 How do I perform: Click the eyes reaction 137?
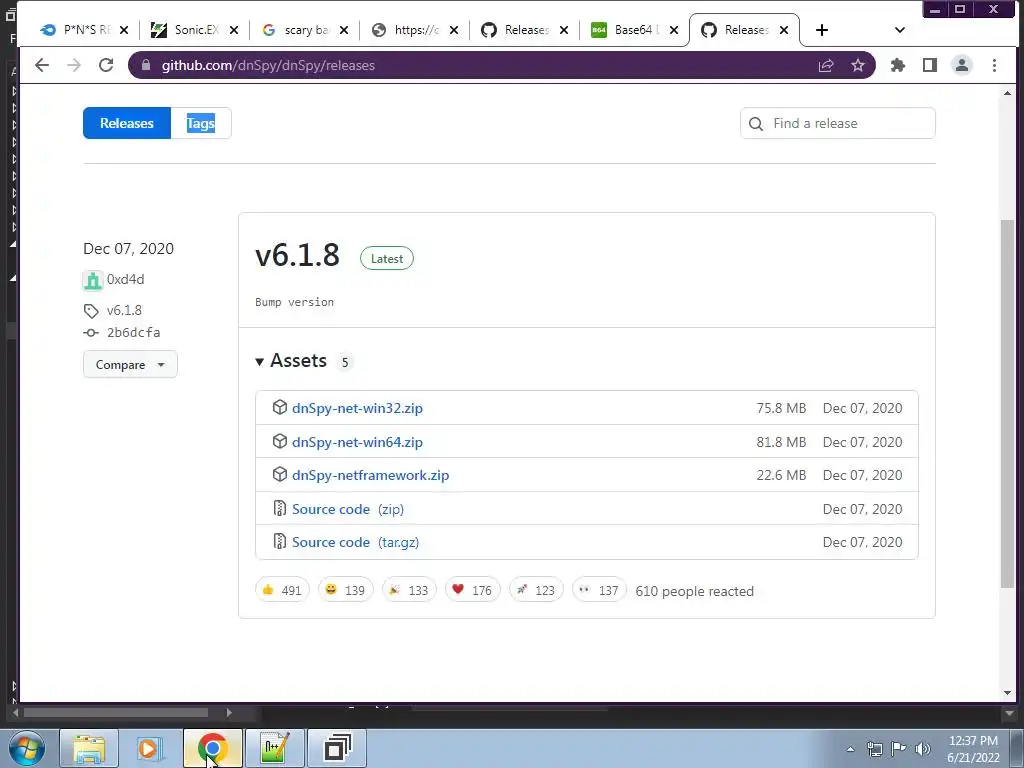coord(598,590)
